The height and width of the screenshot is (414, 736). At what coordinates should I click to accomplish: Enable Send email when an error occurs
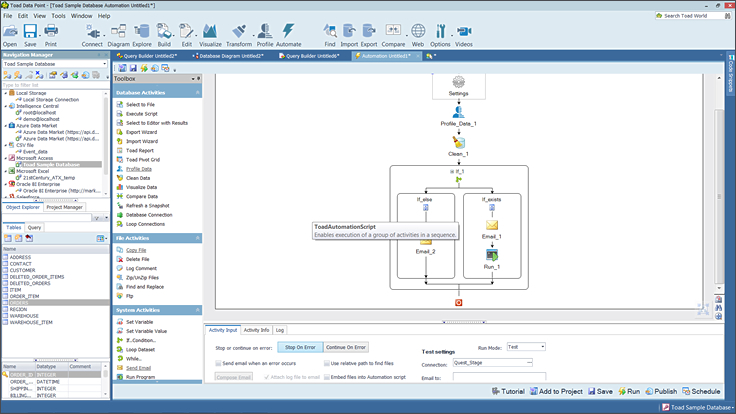(x=219, y=363)
